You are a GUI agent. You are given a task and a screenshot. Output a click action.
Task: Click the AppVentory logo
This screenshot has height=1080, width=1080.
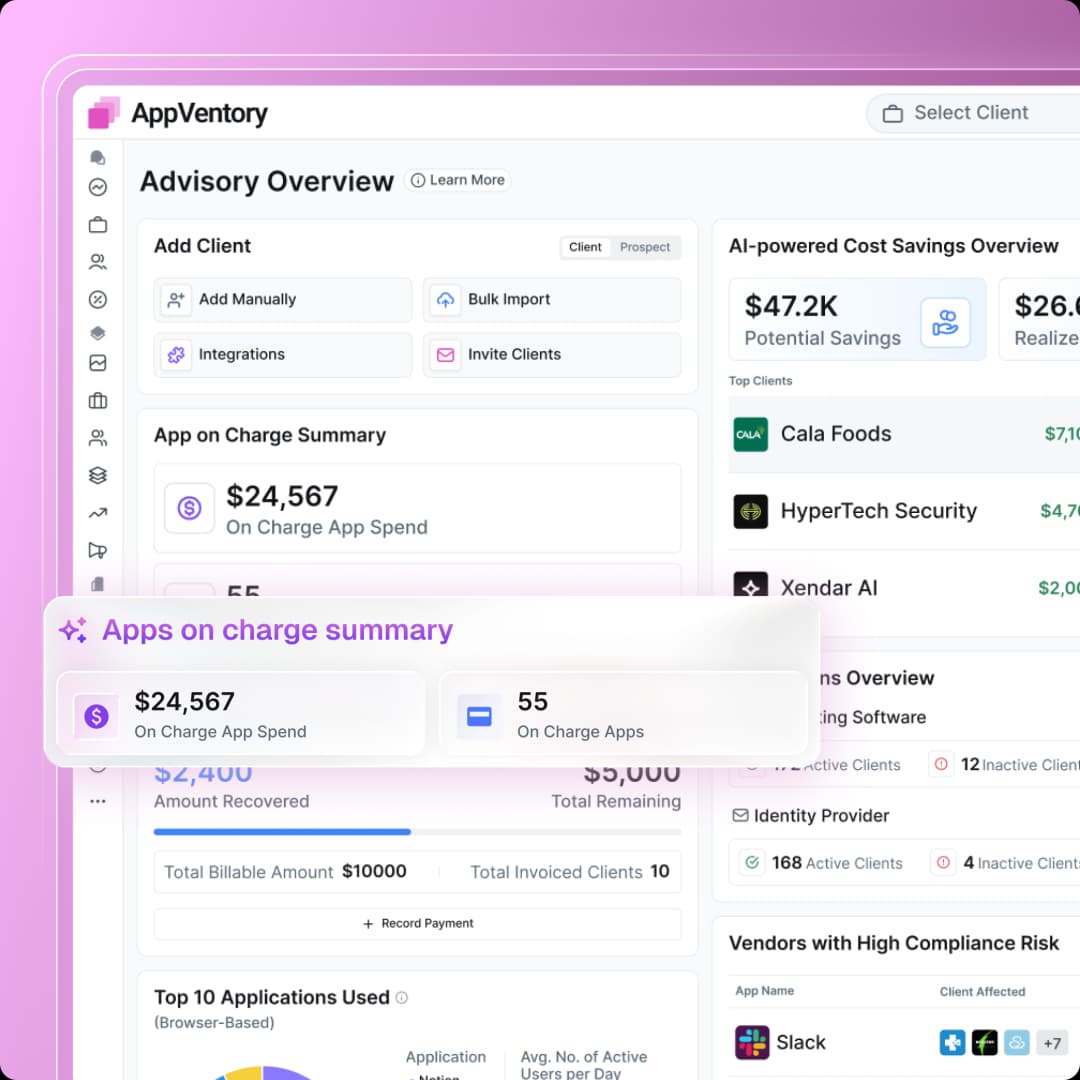[178, 113]
